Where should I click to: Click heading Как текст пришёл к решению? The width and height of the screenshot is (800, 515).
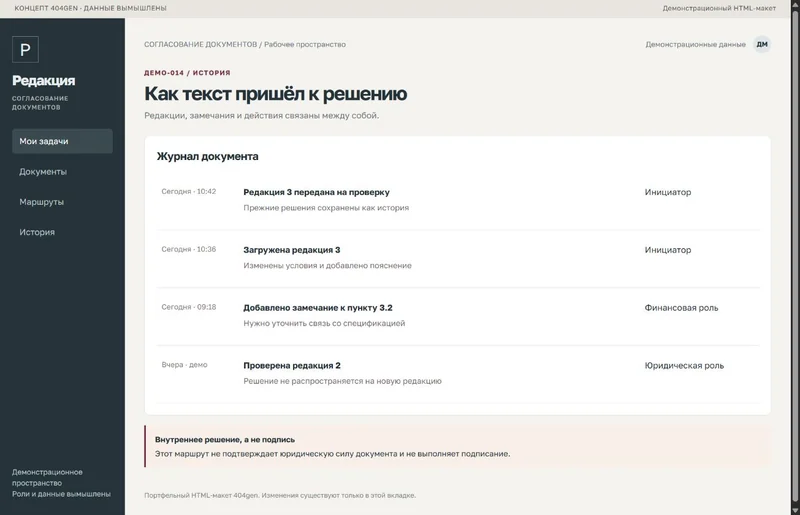point(276,94)
